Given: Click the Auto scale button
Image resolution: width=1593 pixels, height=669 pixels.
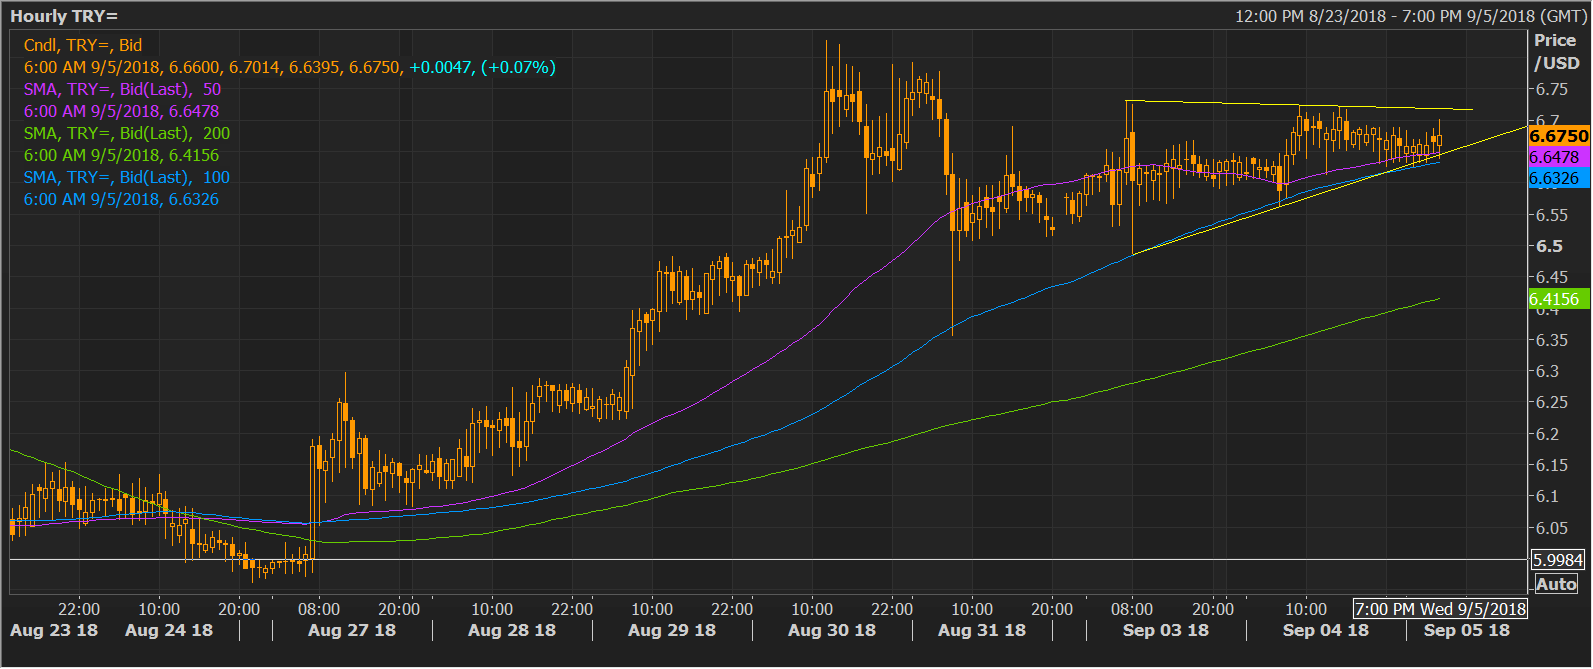Looking at the screenshot, I should tap(1556, 584).
